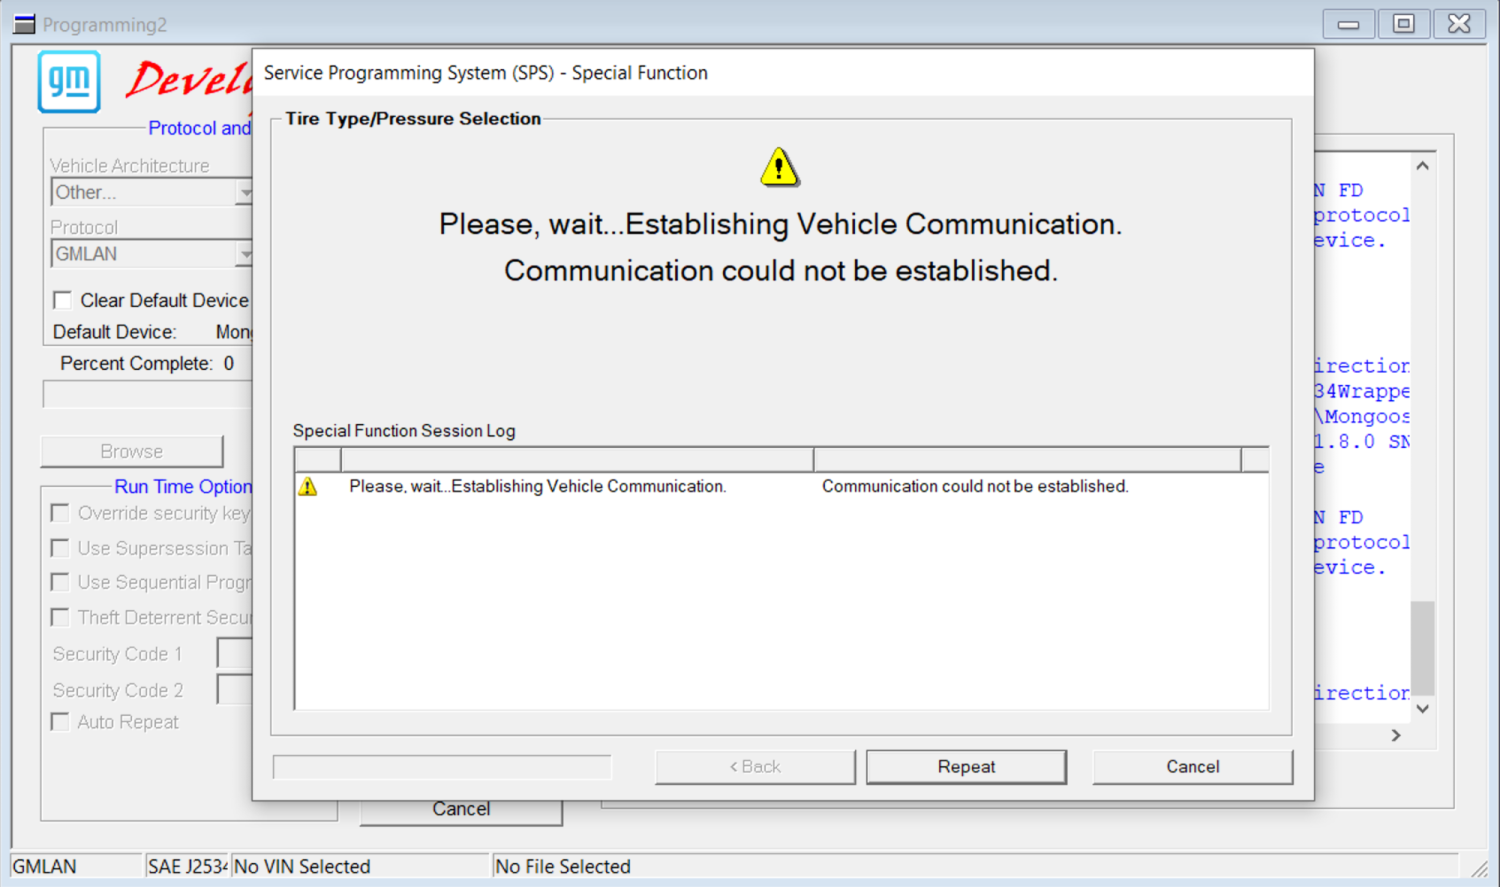Screen dimensions: 1500x887
Task: Toggle Override security key checkbox
Action: [60, 513]
